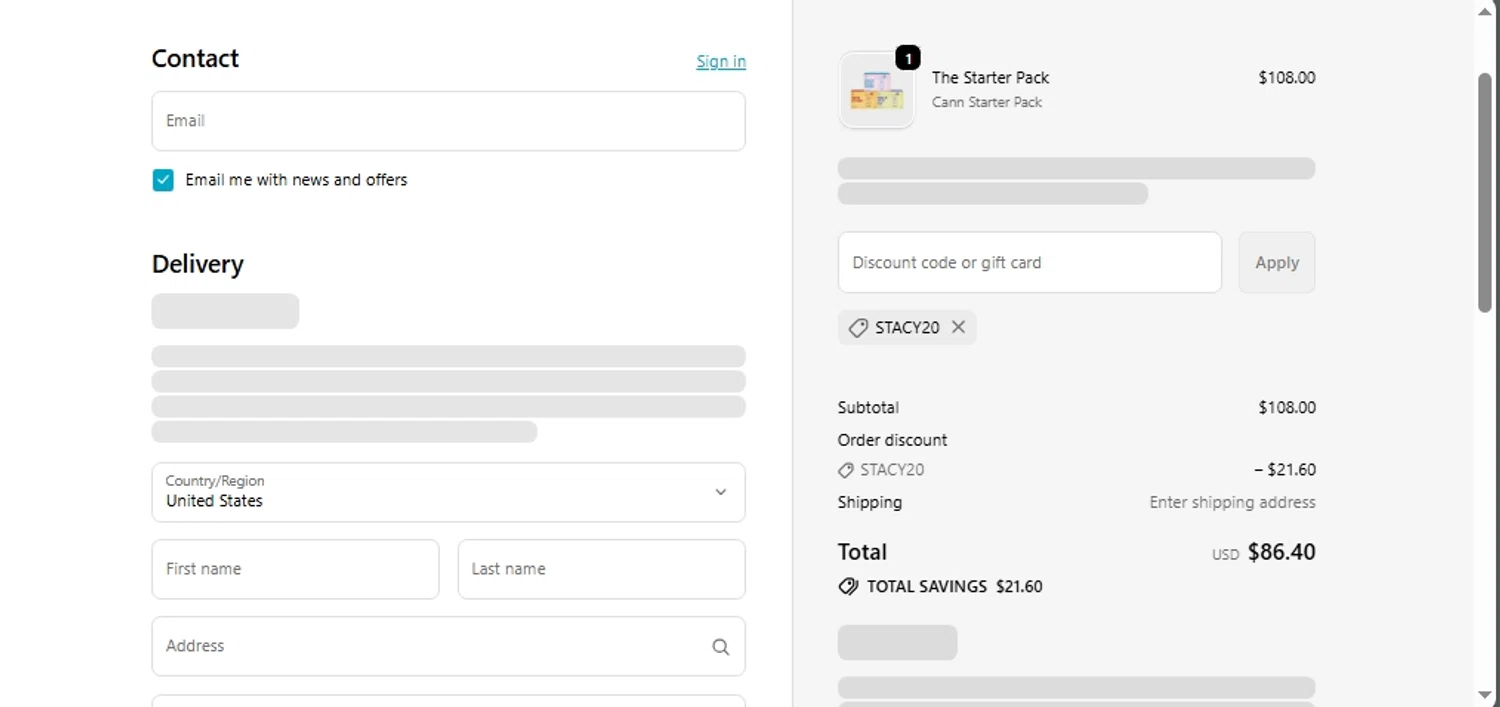Click the Sign in link
Screen dimensions: 1500x707
coord(721,61)
